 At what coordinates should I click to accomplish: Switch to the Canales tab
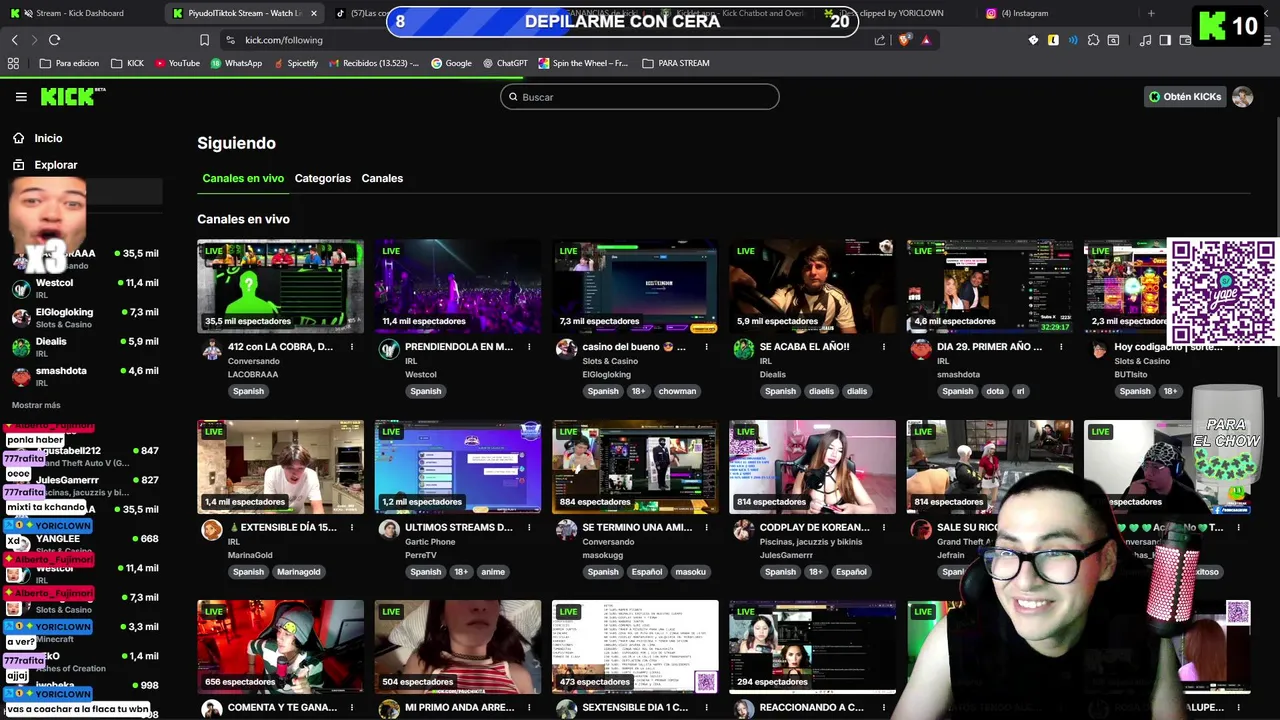[x=382, y=178]
